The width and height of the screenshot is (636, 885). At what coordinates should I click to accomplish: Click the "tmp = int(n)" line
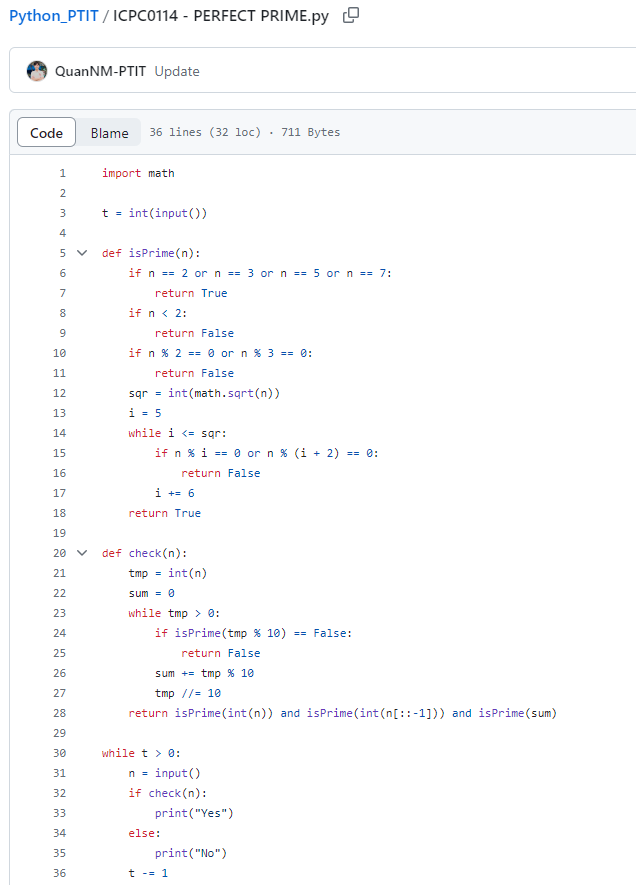click(168, 573)
